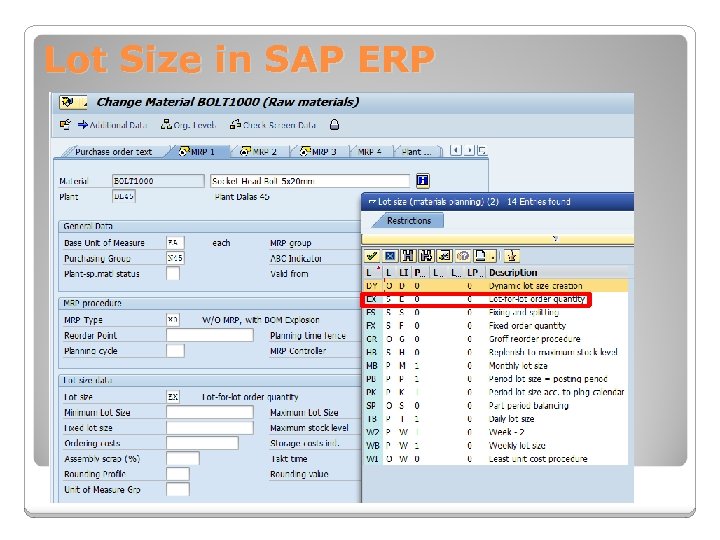Viewport: 720px width, 540px height.
Task: Select the HB Replenish to maximum stock level row
Action: tap(495, 352)
